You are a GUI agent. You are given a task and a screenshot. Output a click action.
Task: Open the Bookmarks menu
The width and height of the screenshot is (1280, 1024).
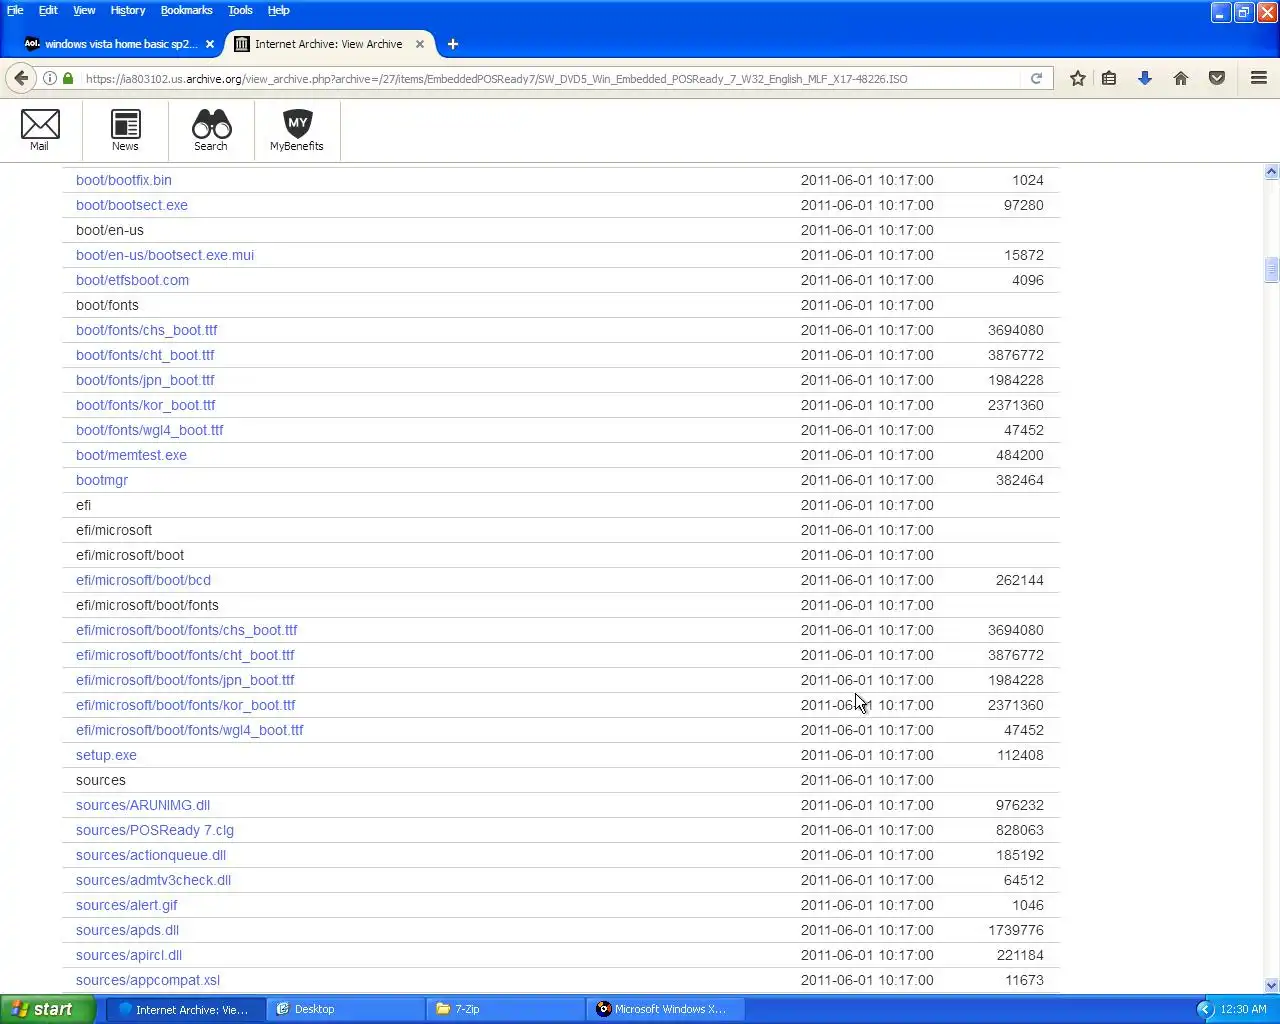click(187, 10)
